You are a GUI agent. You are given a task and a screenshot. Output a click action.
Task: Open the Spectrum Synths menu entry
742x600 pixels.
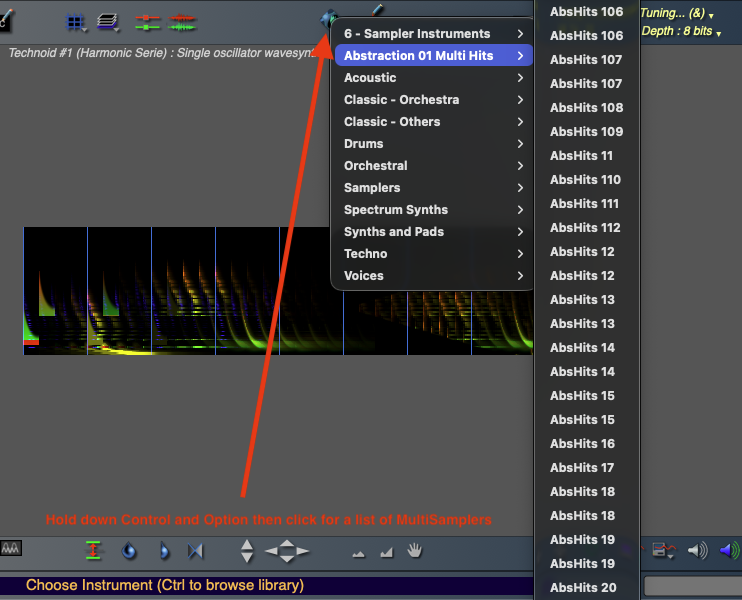click(x=433, y=210)
